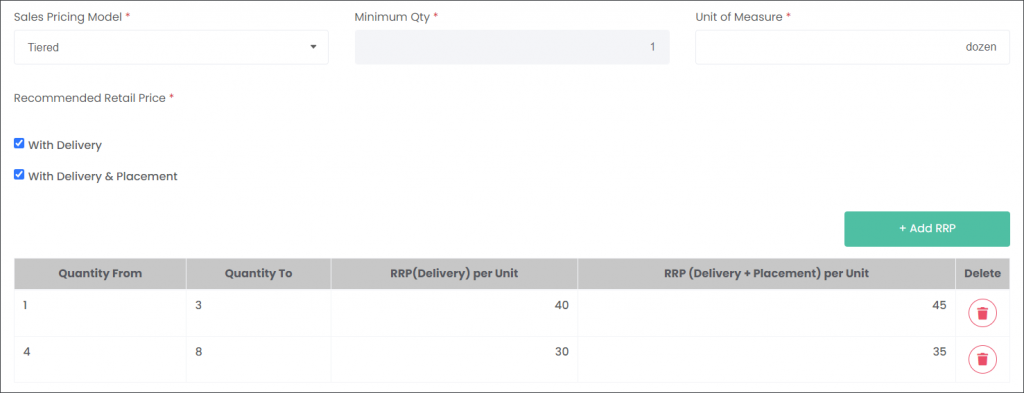Delete the 1 to 3 quantity row

tap(982, 313)
